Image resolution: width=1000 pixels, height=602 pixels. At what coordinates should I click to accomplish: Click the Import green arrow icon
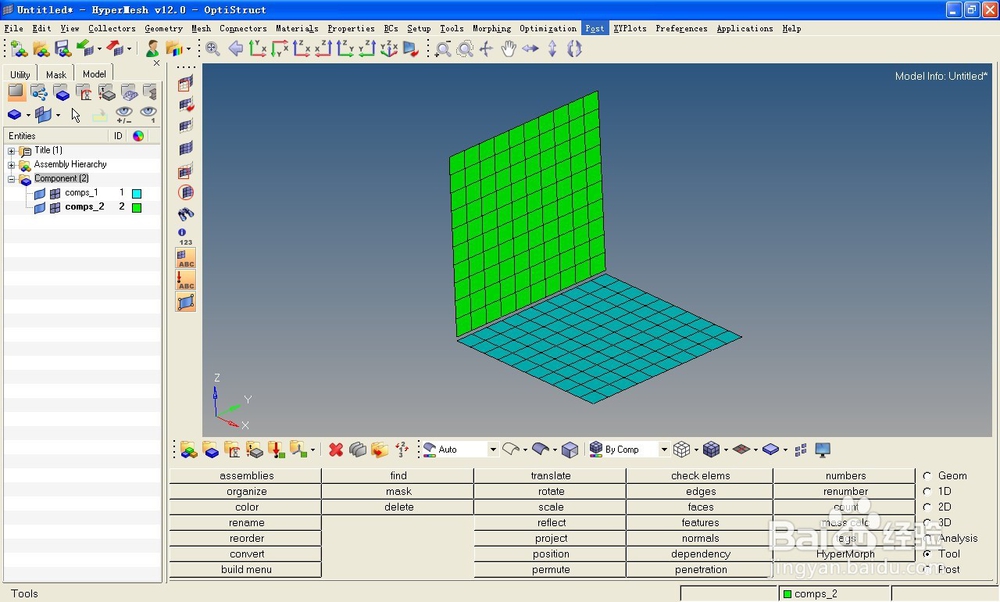pos(84,48)
